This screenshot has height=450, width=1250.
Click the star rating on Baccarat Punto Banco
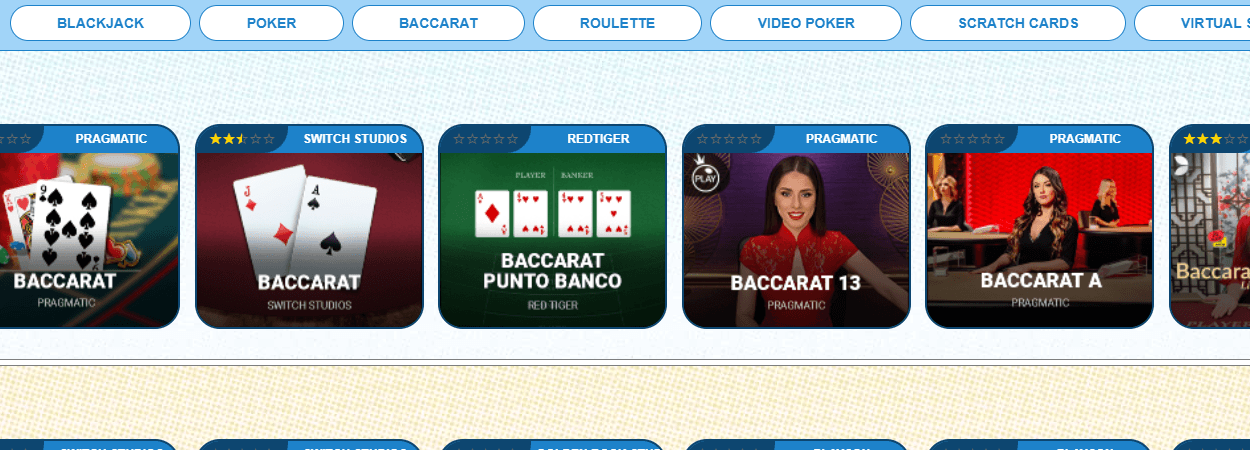click(485, 139)
